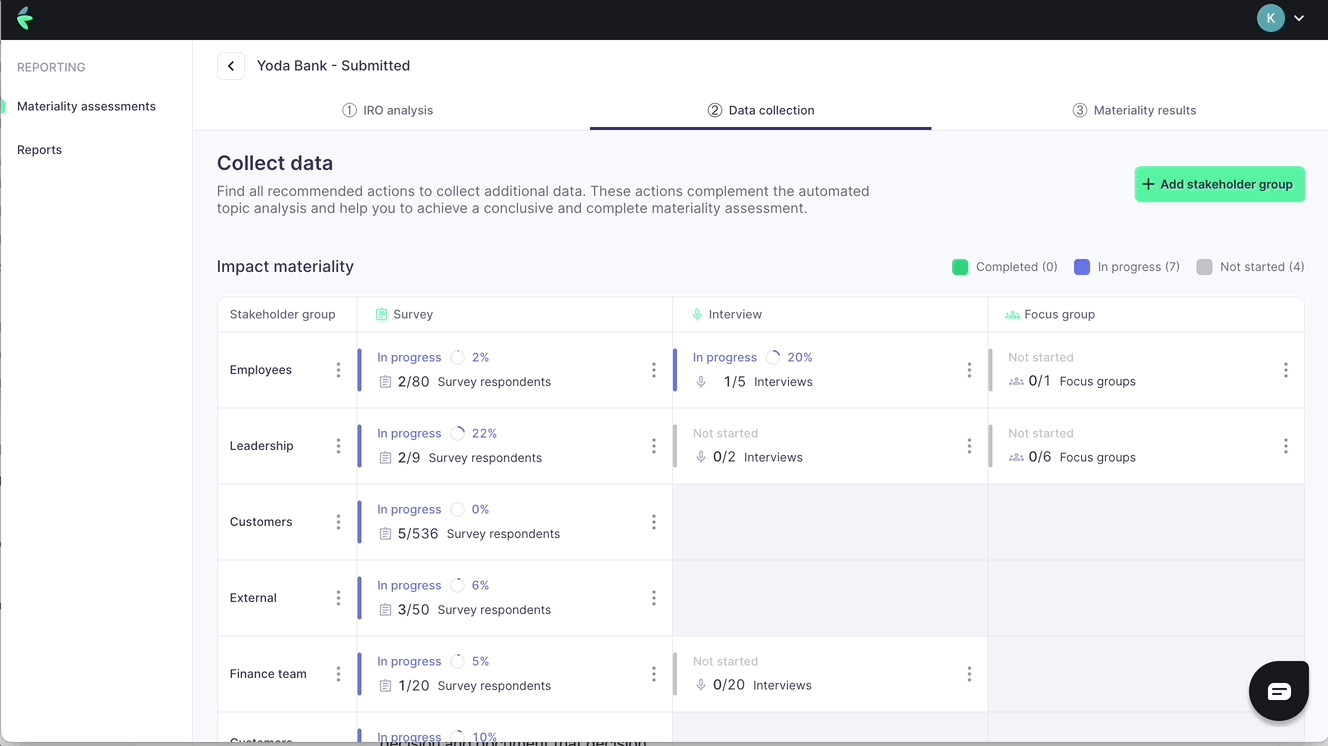Click Finance team survey 5% progress ring

457,661
